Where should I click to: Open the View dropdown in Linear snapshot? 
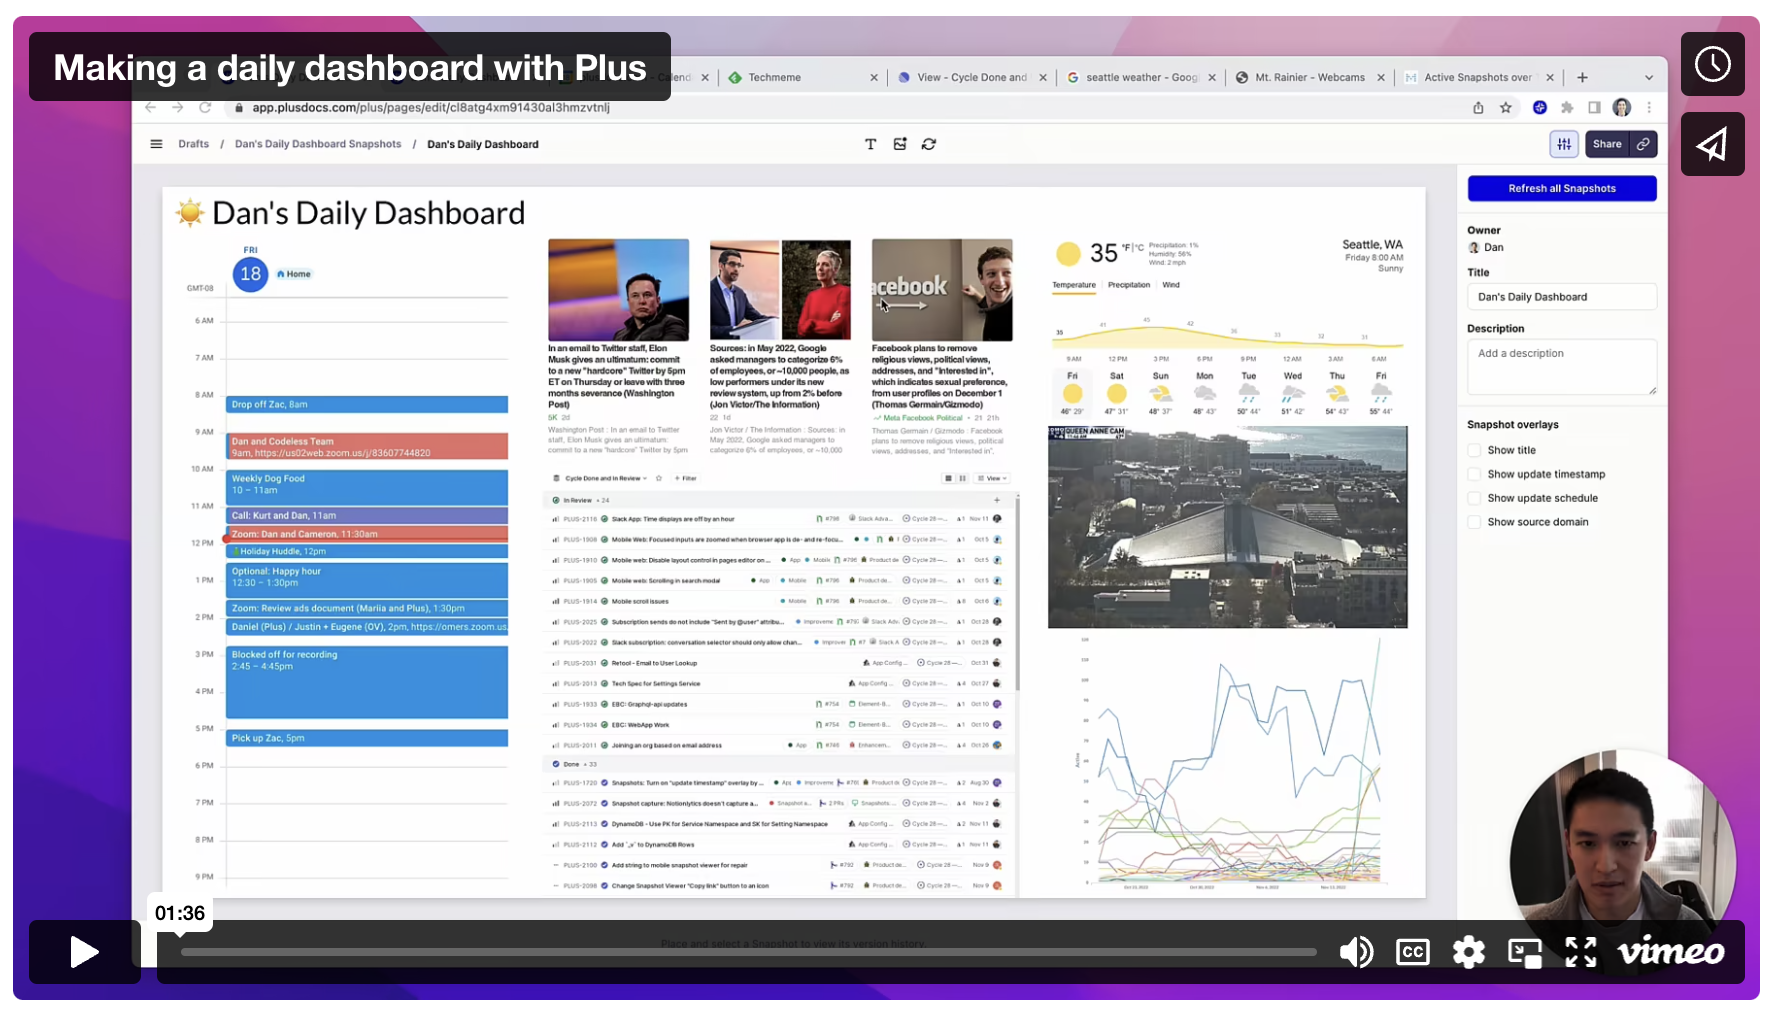(x=993, y=478)
